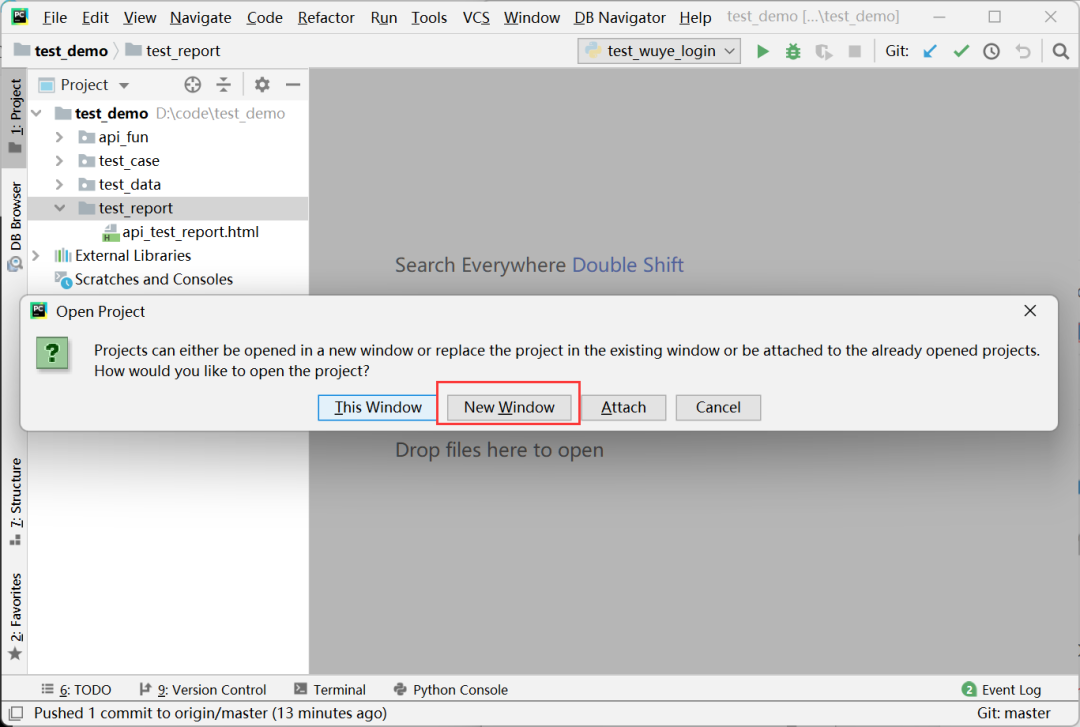This screenshot has width=1080, height=727.
Task: Open the 1: Project side tab
Action: pyautogui.click(x=15, y=116)
